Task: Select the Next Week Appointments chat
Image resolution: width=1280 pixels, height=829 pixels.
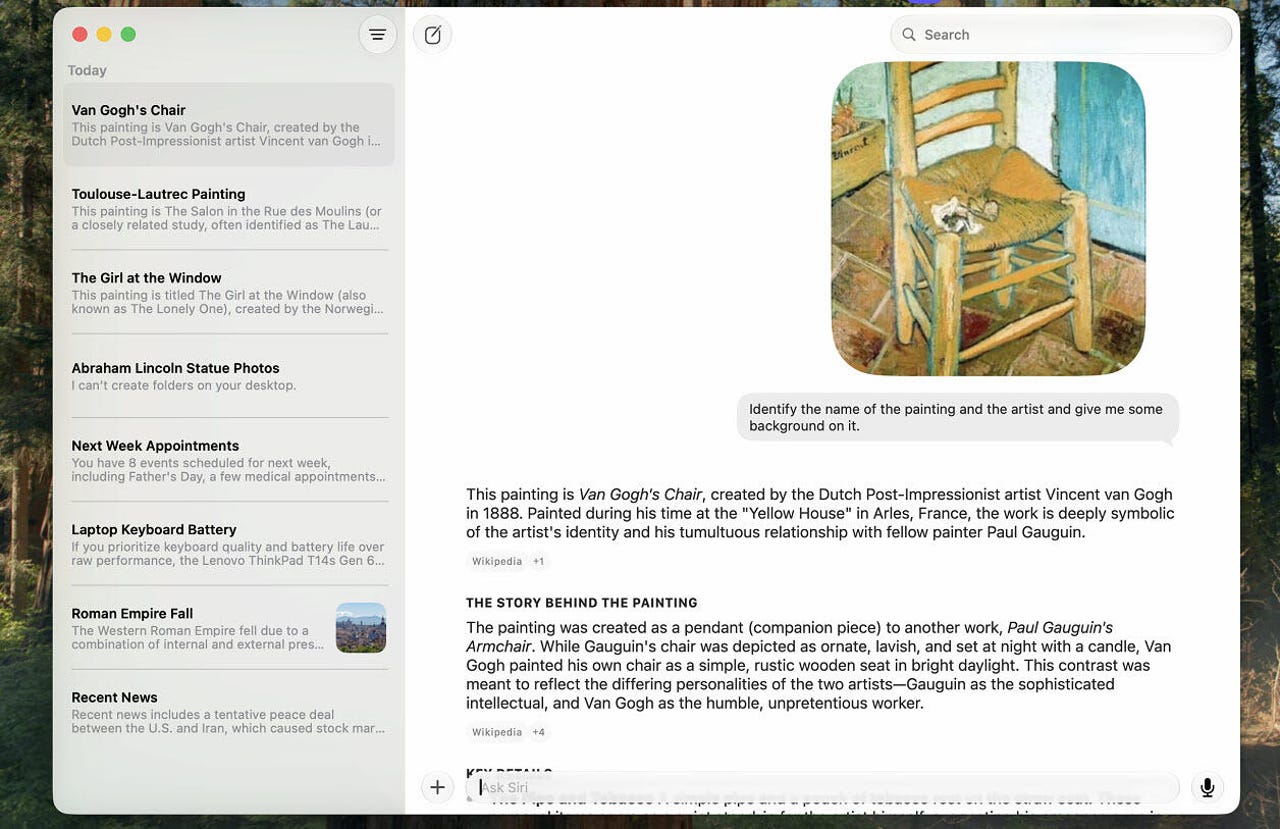Action: (x=229, y=460)
